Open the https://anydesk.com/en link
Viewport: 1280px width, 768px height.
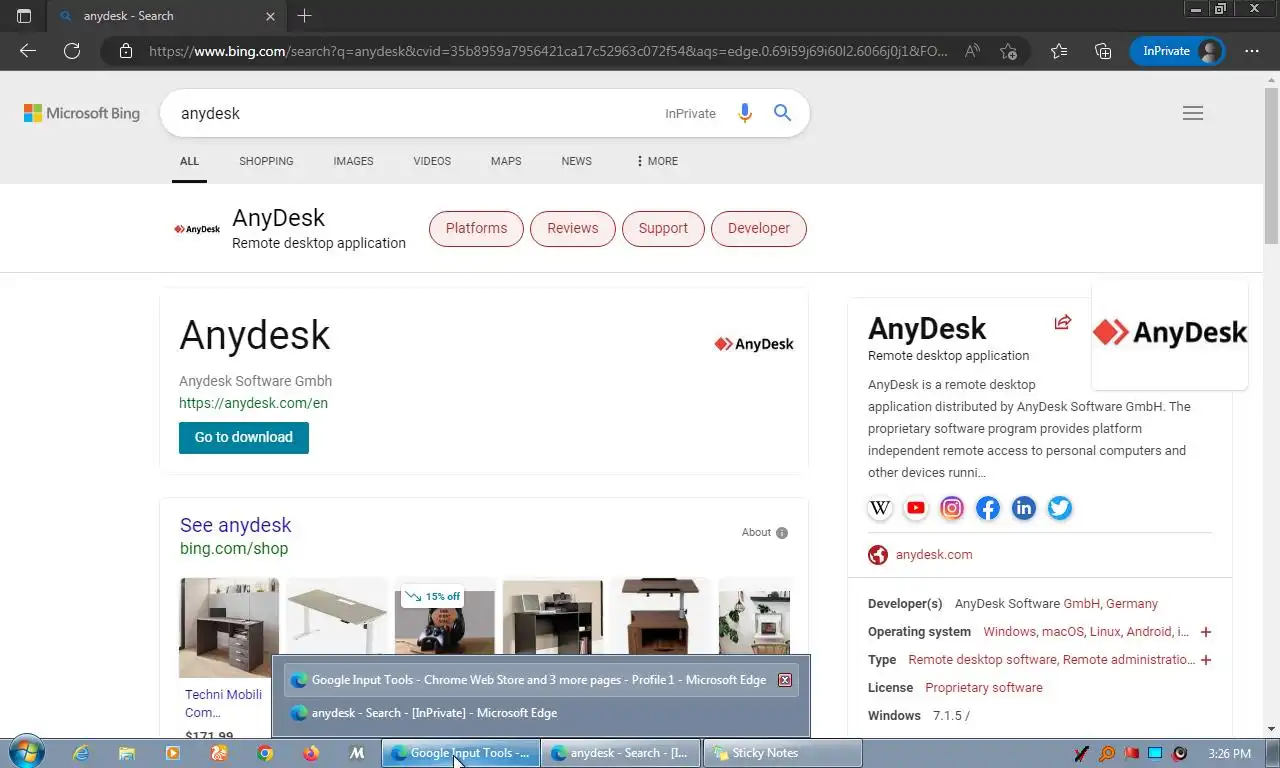pyautogui.click(x=253, y=403)
